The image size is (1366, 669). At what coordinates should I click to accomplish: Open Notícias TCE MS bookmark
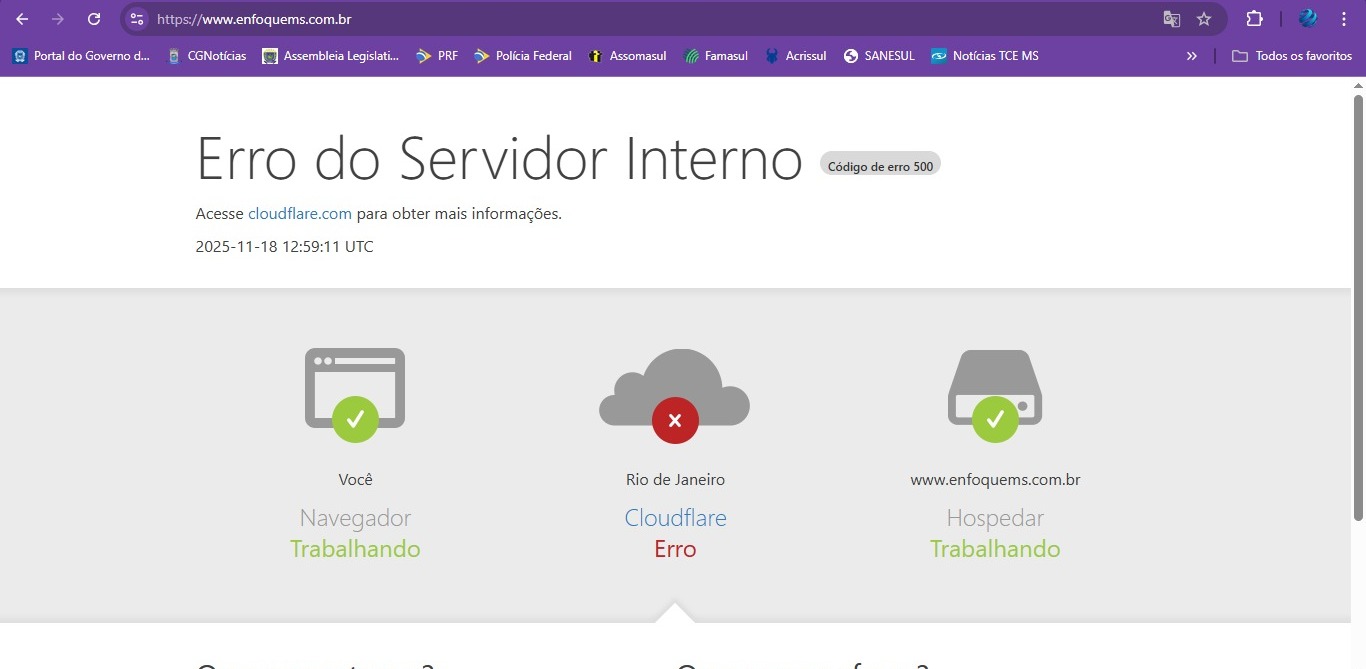[985, 56]
